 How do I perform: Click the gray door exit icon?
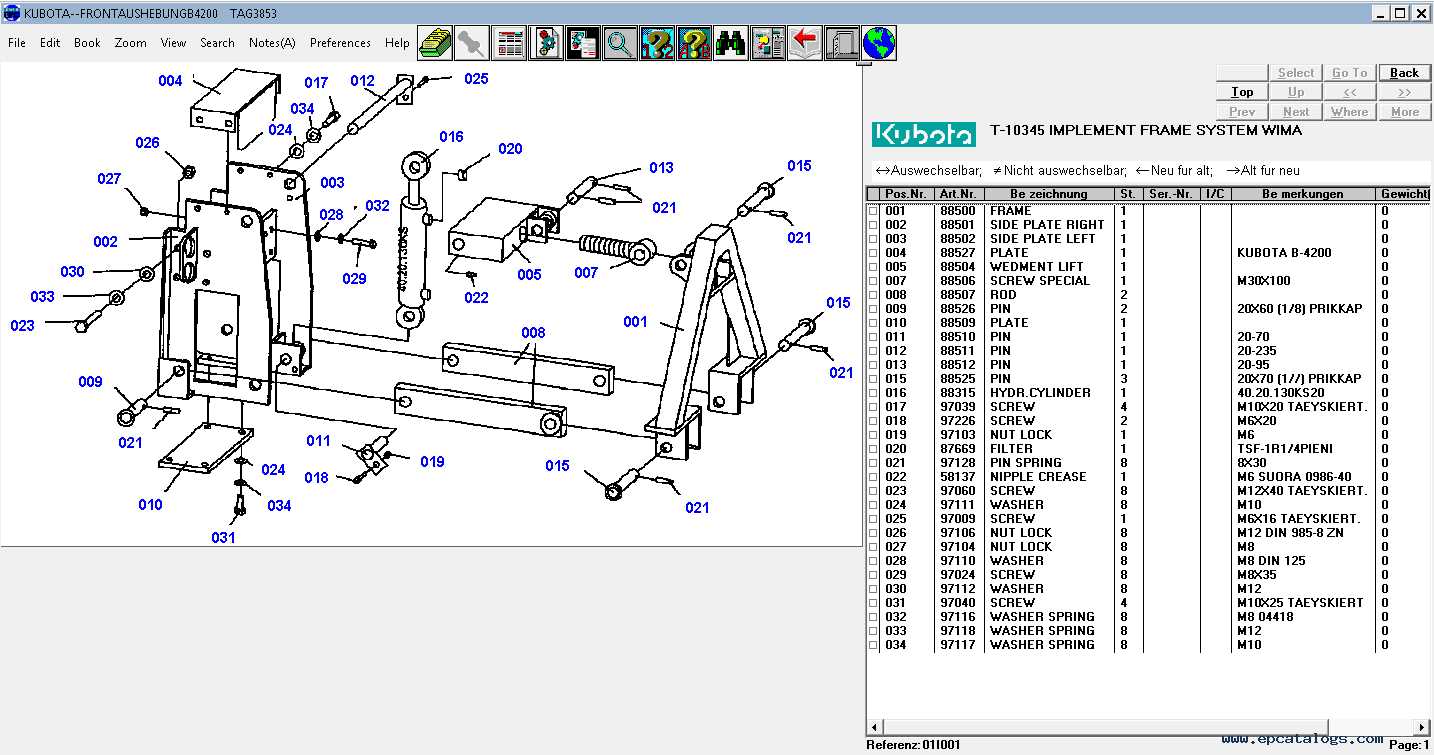[842, 43]
